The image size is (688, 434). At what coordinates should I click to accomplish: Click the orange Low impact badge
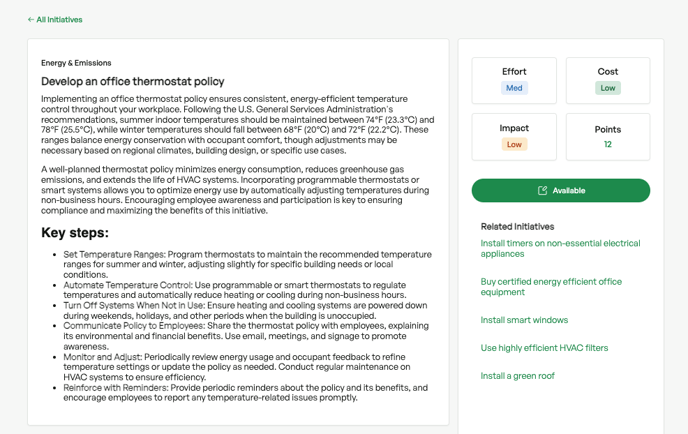pyautogui.click(x=514, y=144)
